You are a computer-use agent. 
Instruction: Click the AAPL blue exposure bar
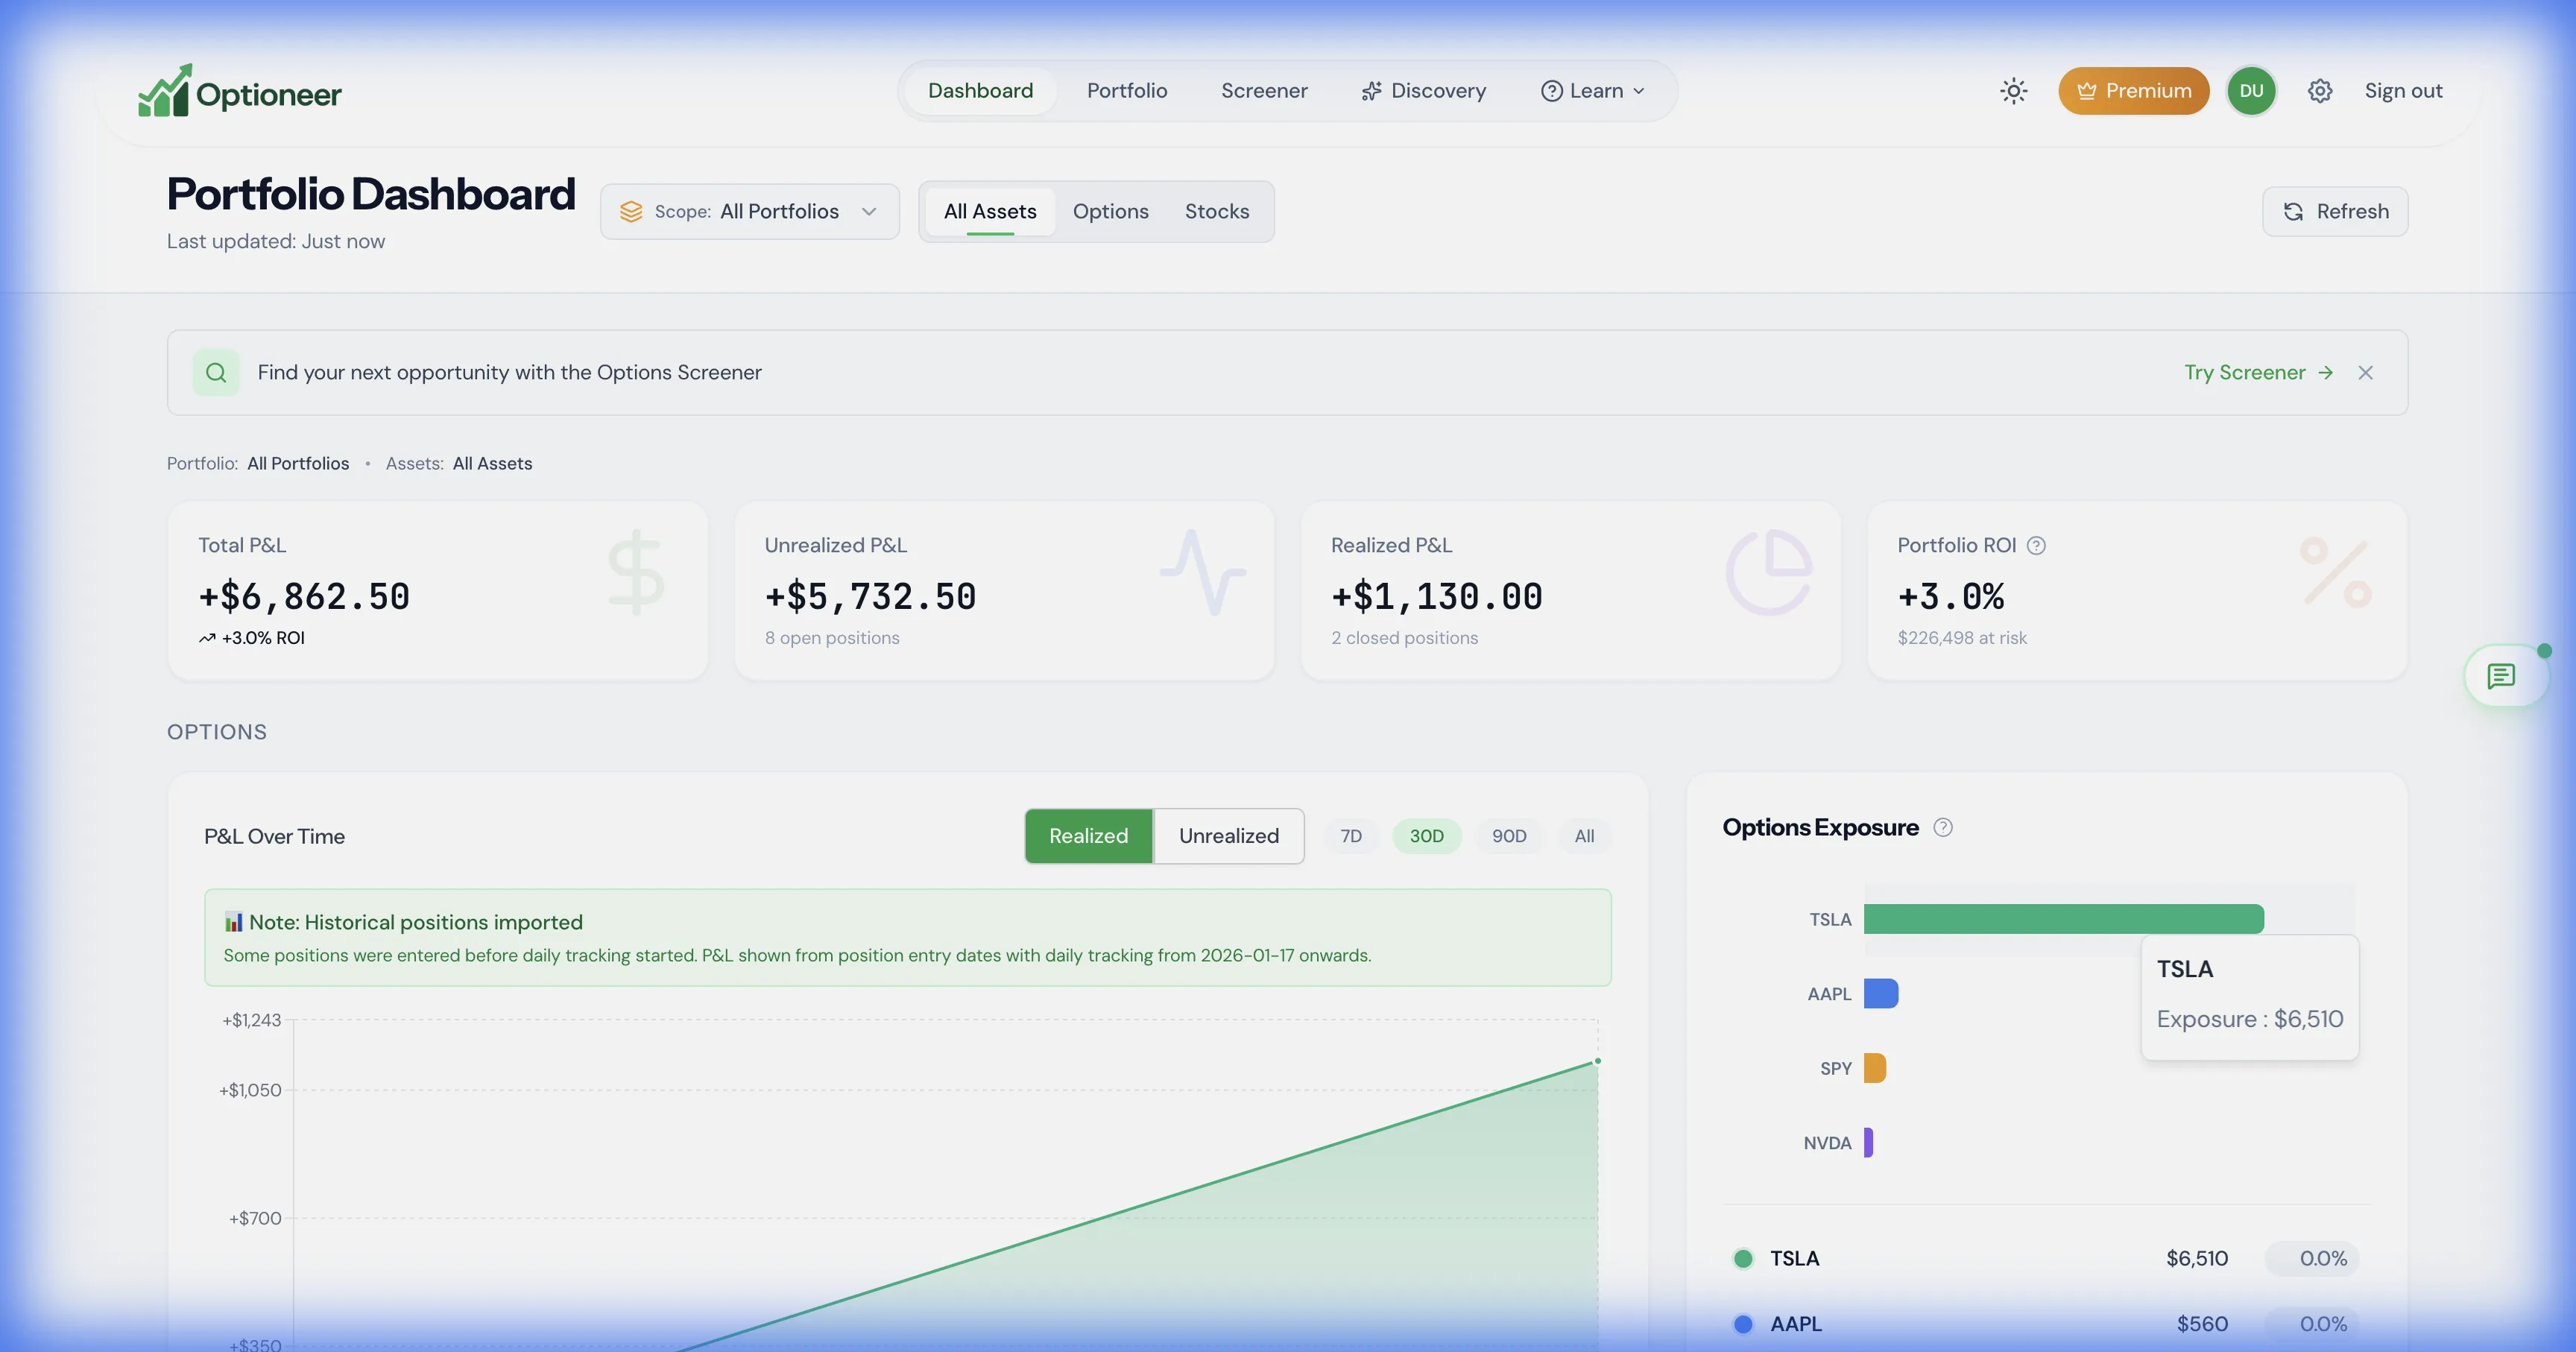(1881, 993)
